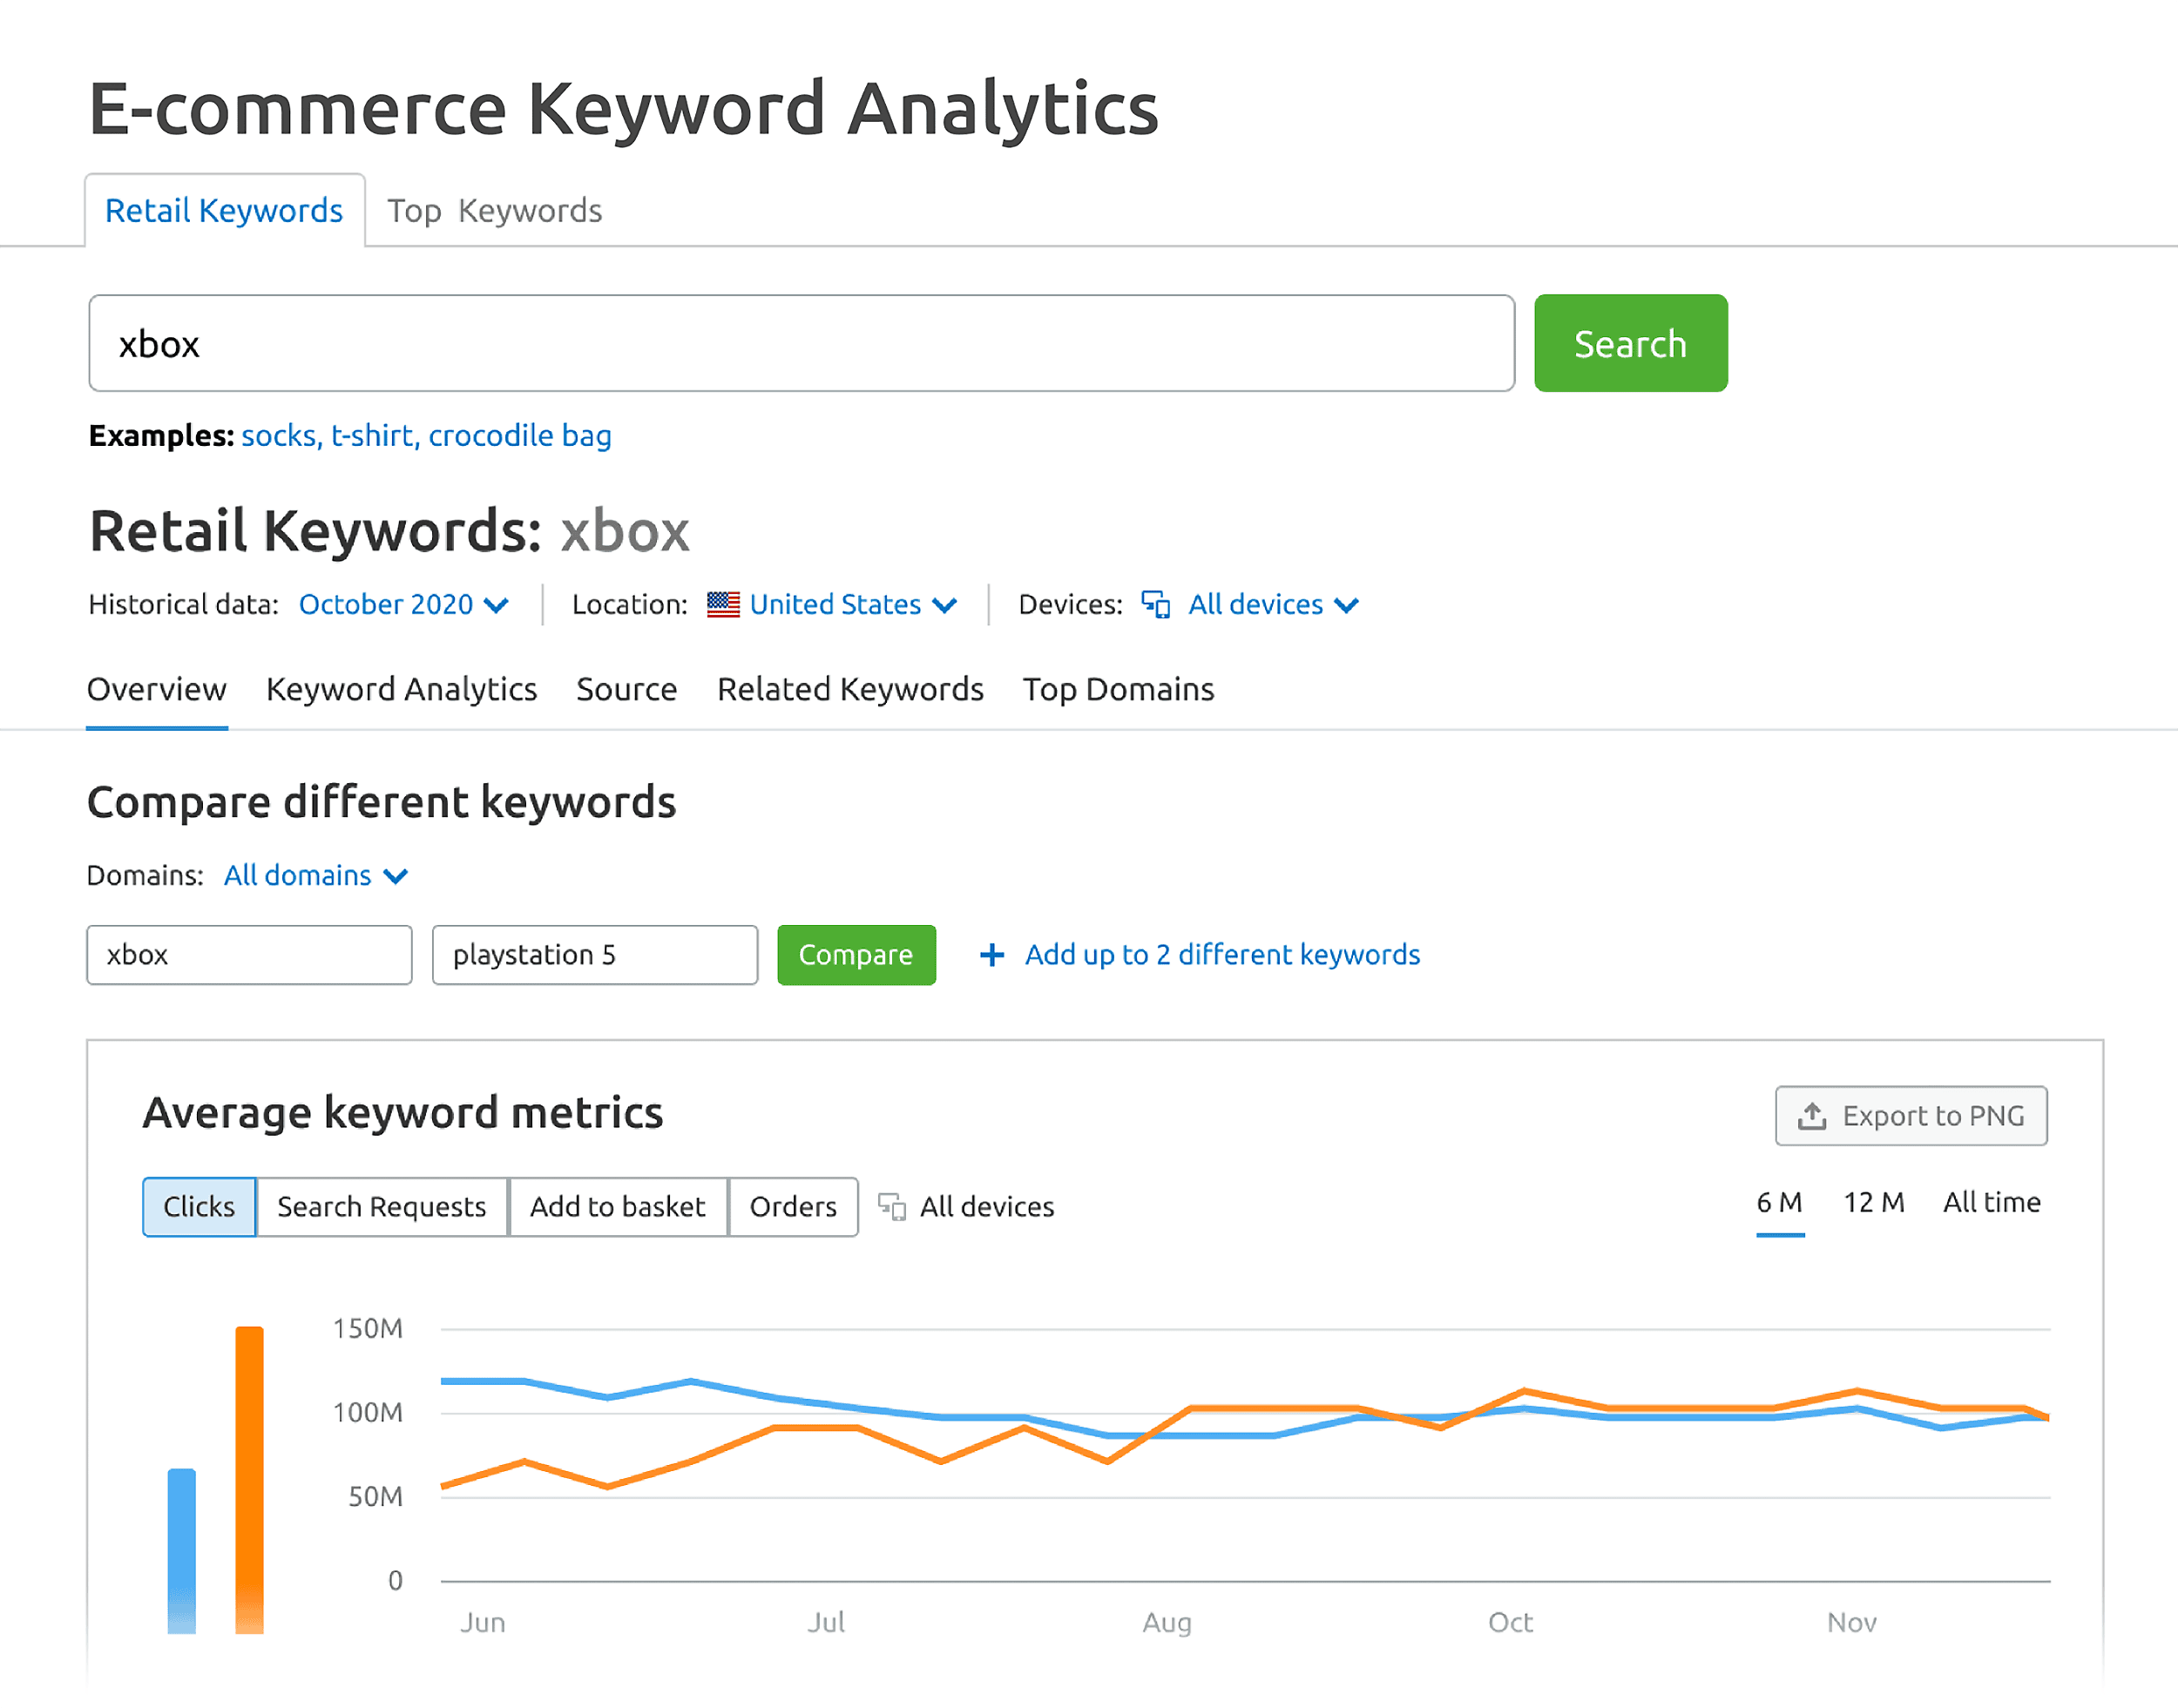Open the Top Domains sub-tab
This screenshot has width=2178, height=1708.
click(1118, 689)
